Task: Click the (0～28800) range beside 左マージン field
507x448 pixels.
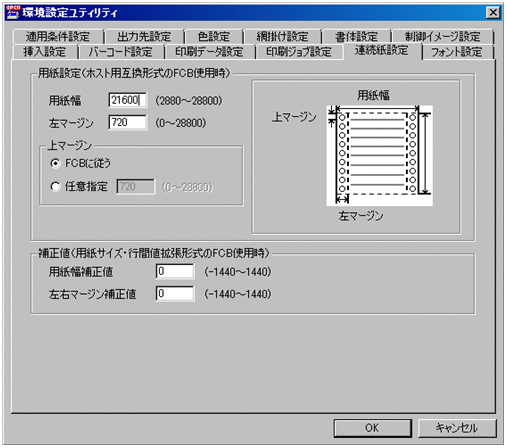Action: point(181,123)
